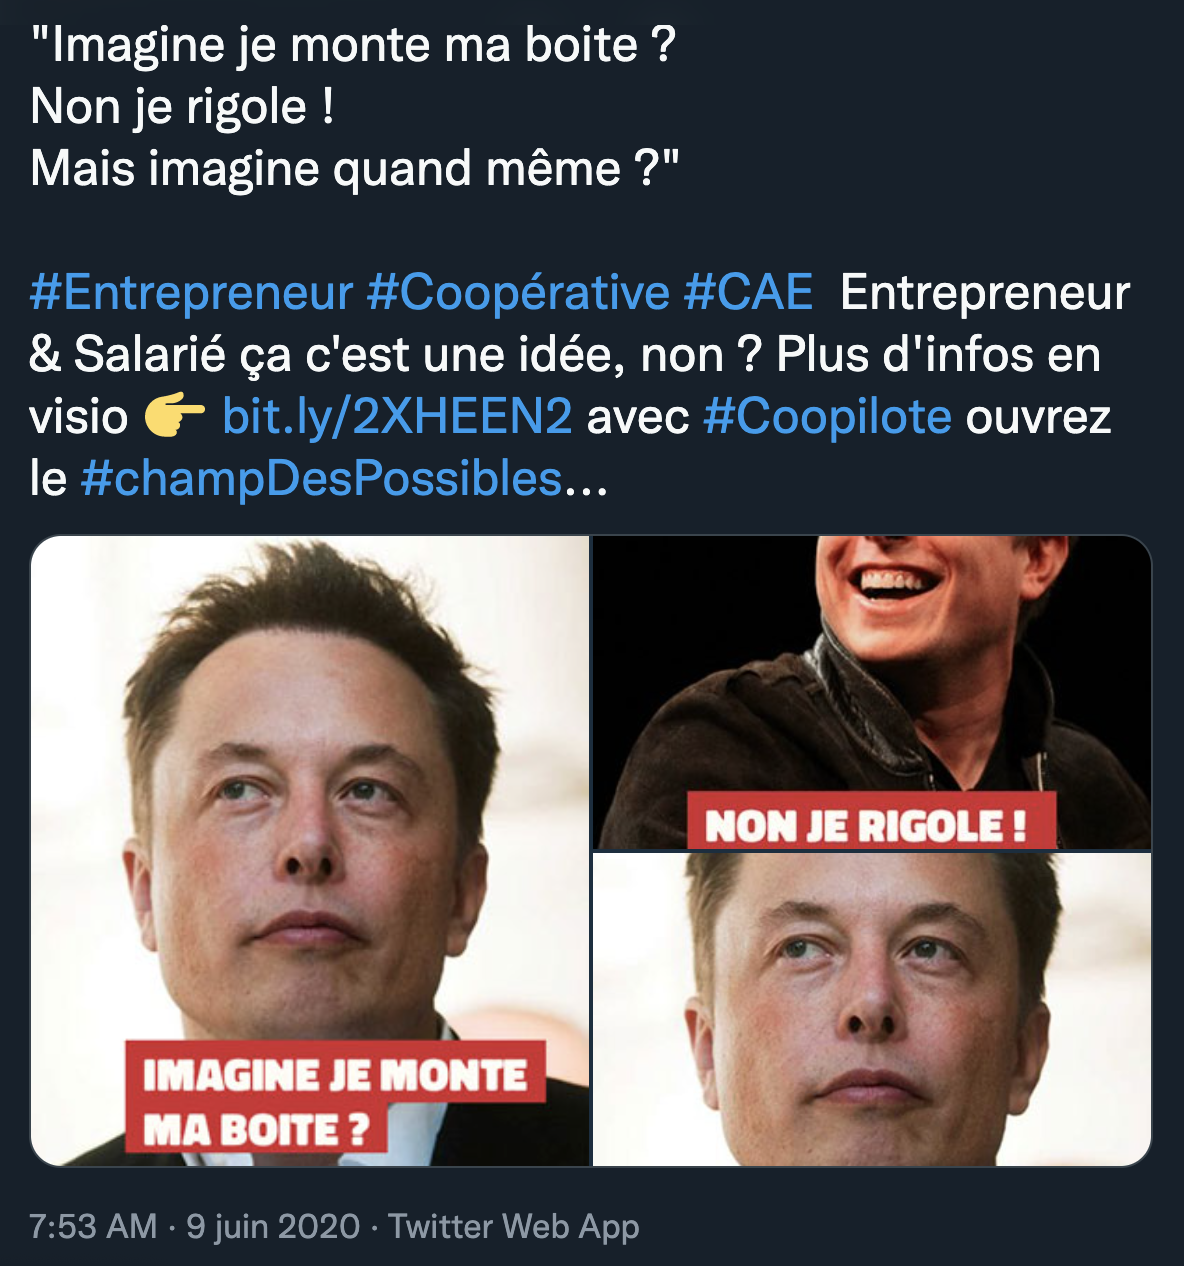This screenshot has height=1266, width=1184.
Task: Click the red "NON JE RIGOLE !" banner
Action: [868, 825]
